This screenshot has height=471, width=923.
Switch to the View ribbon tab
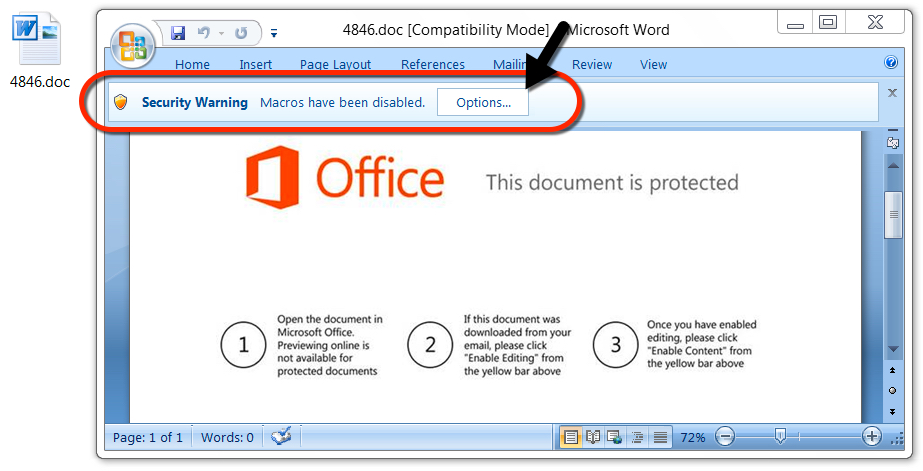click(653, 65)
